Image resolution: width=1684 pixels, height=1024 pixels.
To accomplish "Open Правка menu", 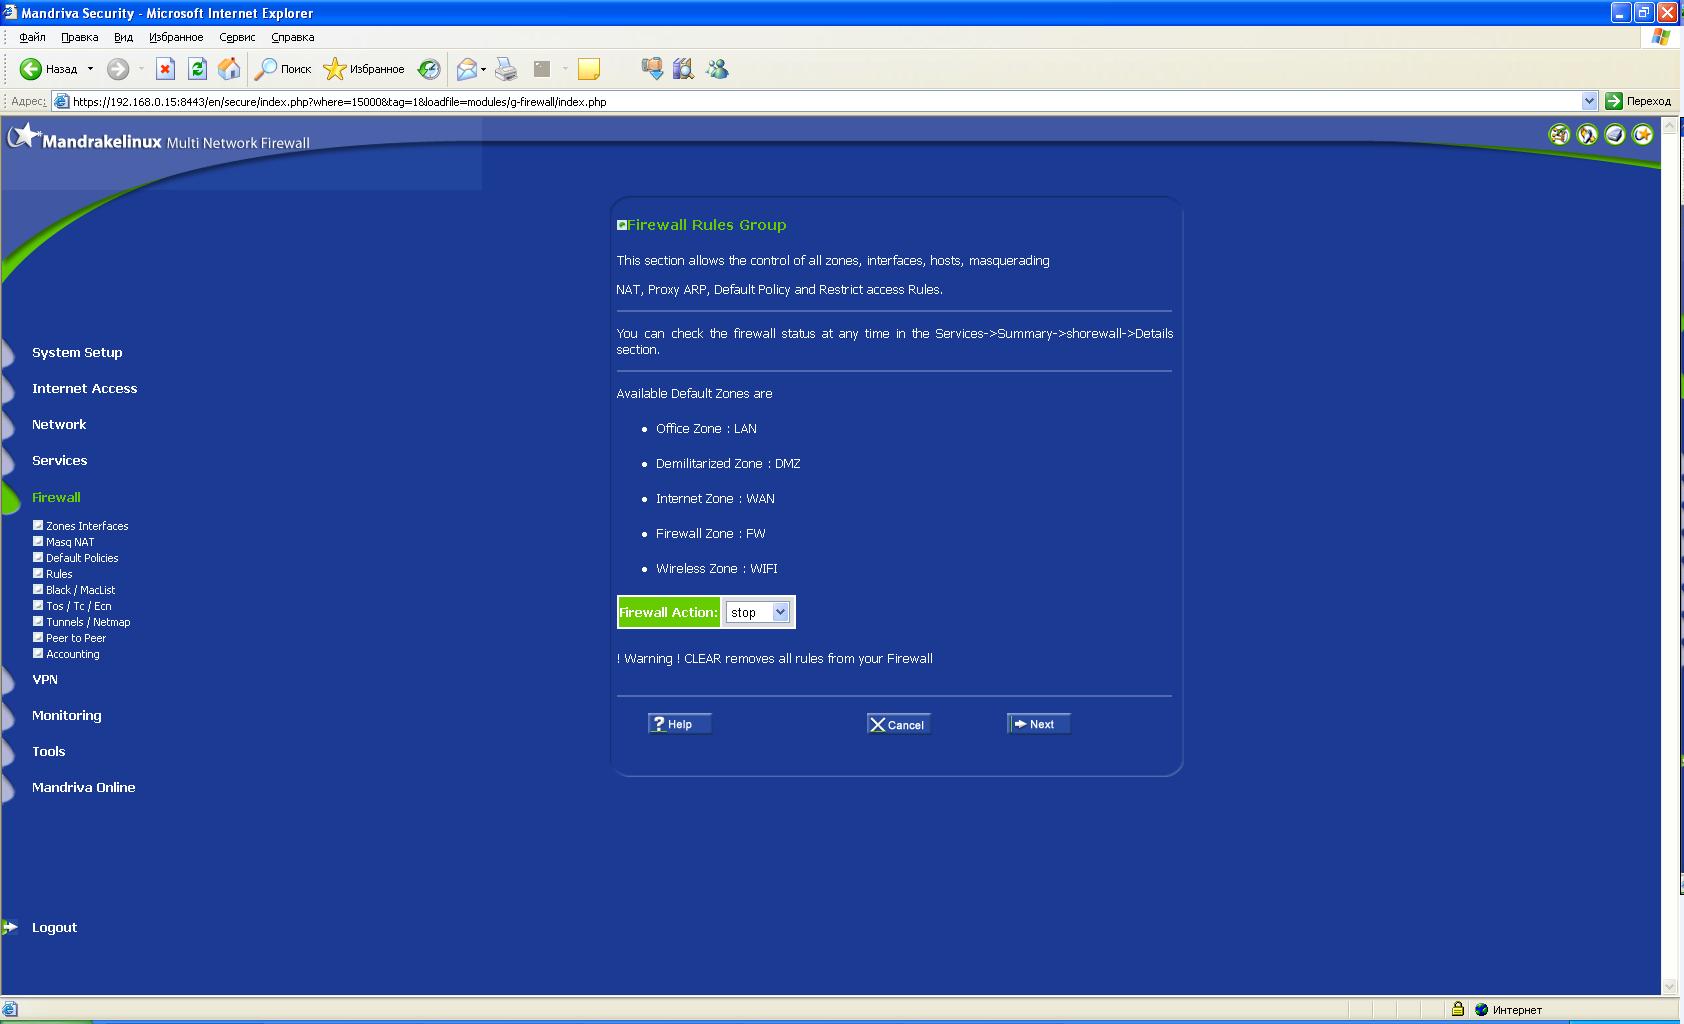I will point(79,37).
